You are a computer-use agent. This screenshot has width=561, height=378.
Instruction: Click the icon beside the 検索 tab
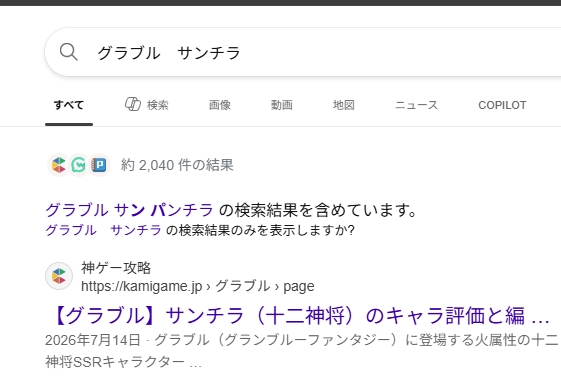click(x=133, y=104)
